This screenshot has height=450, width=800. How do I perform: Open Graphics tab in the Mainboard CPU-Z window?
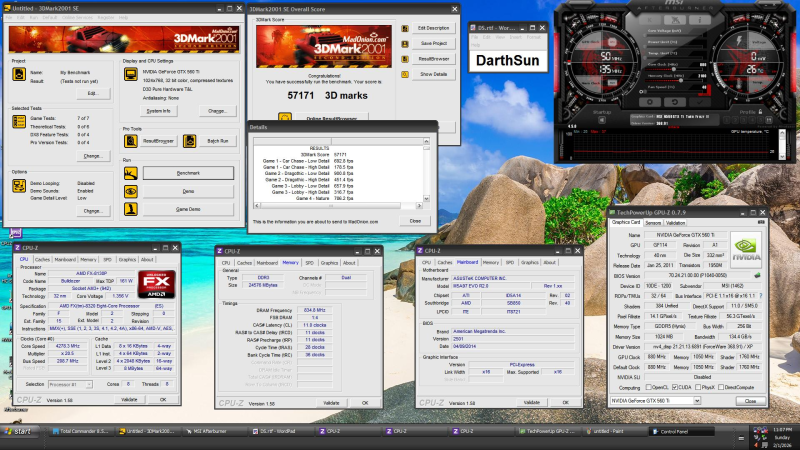530,262
